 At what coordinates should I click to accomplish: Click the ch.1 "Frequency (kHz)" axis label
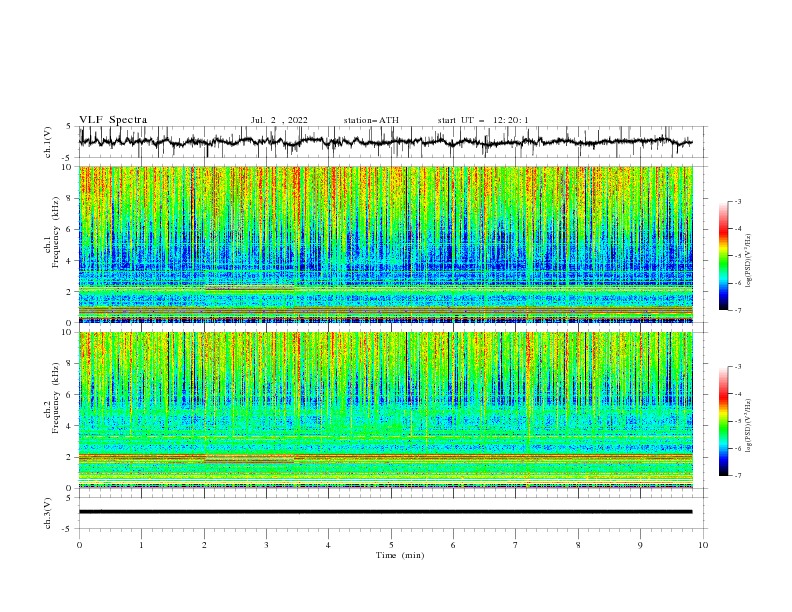tap(57, 232)
